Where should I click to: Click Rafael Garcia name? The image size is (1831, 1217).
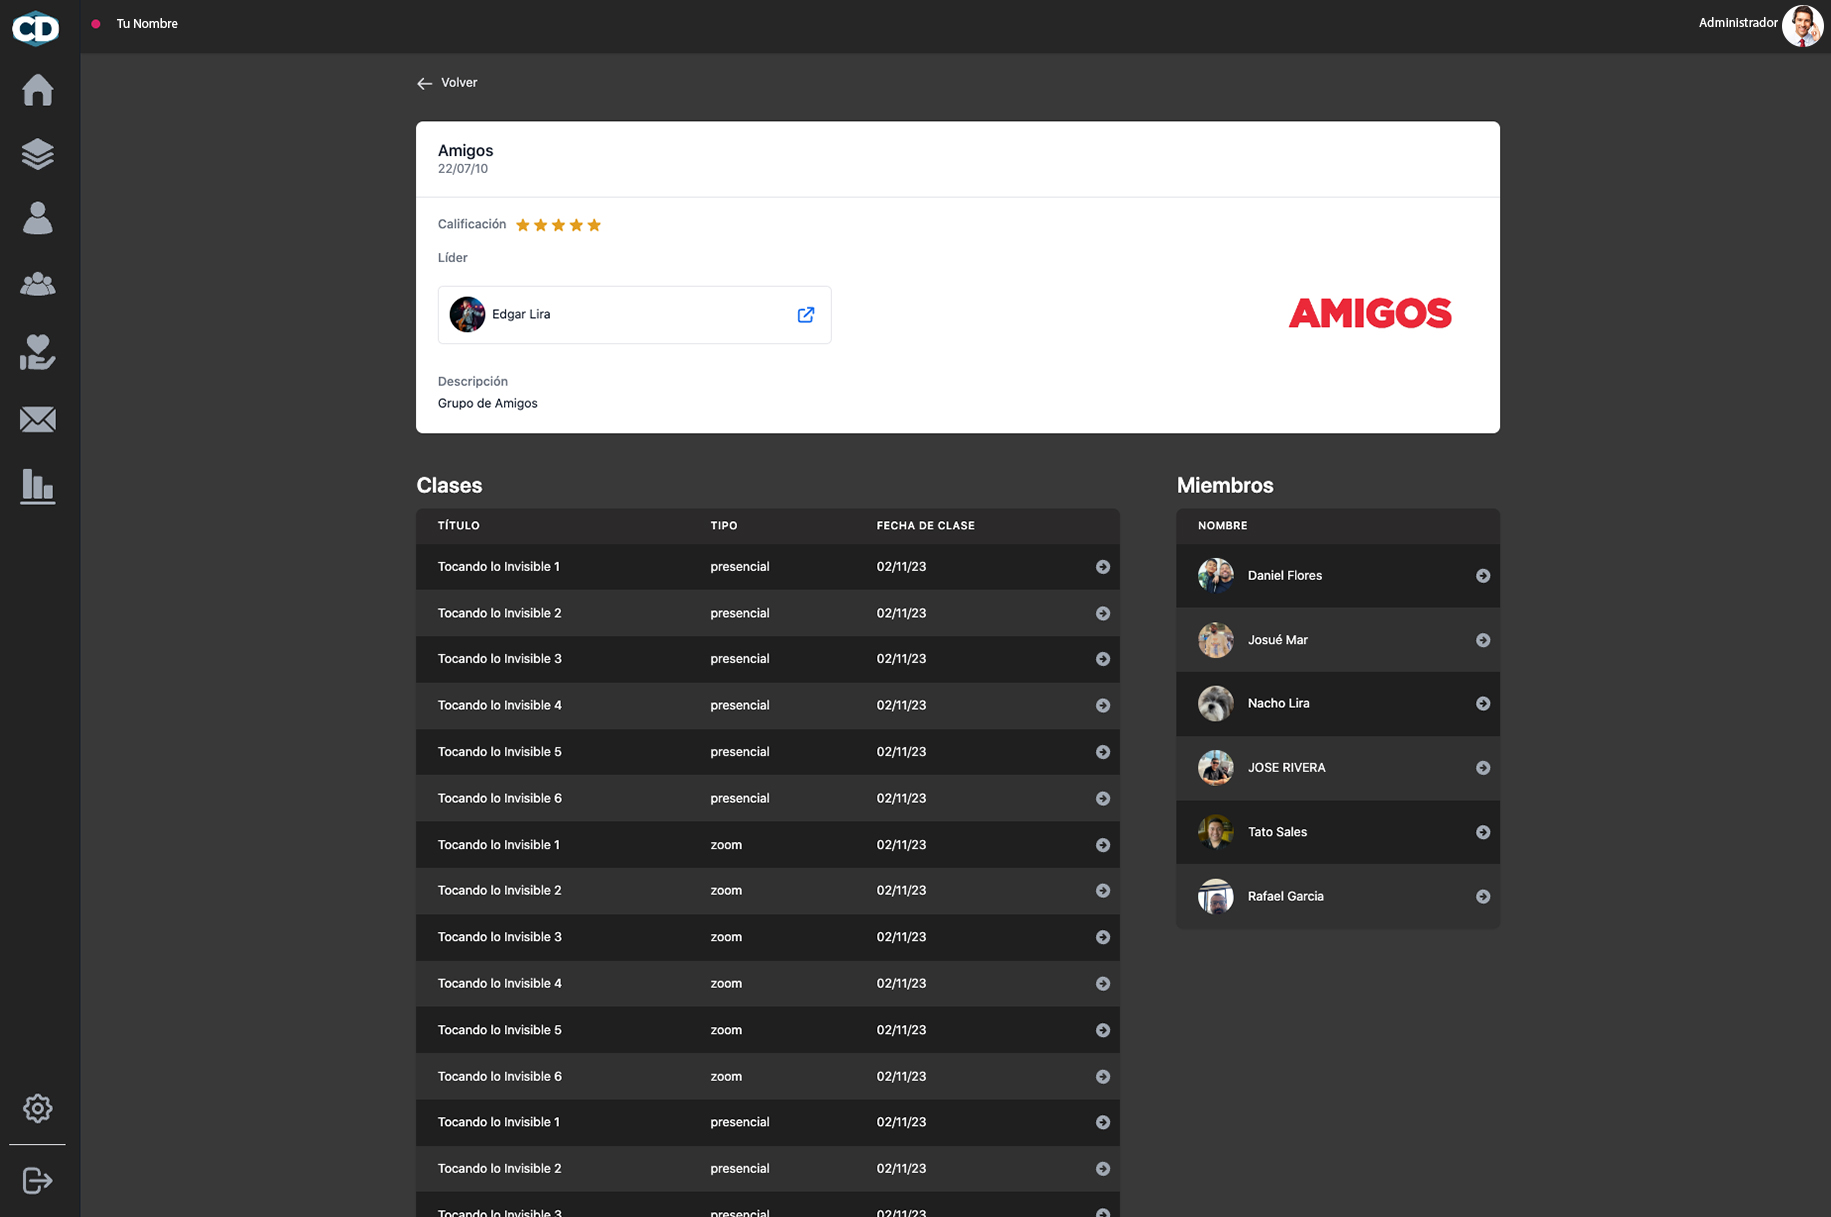tap(1286, 897)
